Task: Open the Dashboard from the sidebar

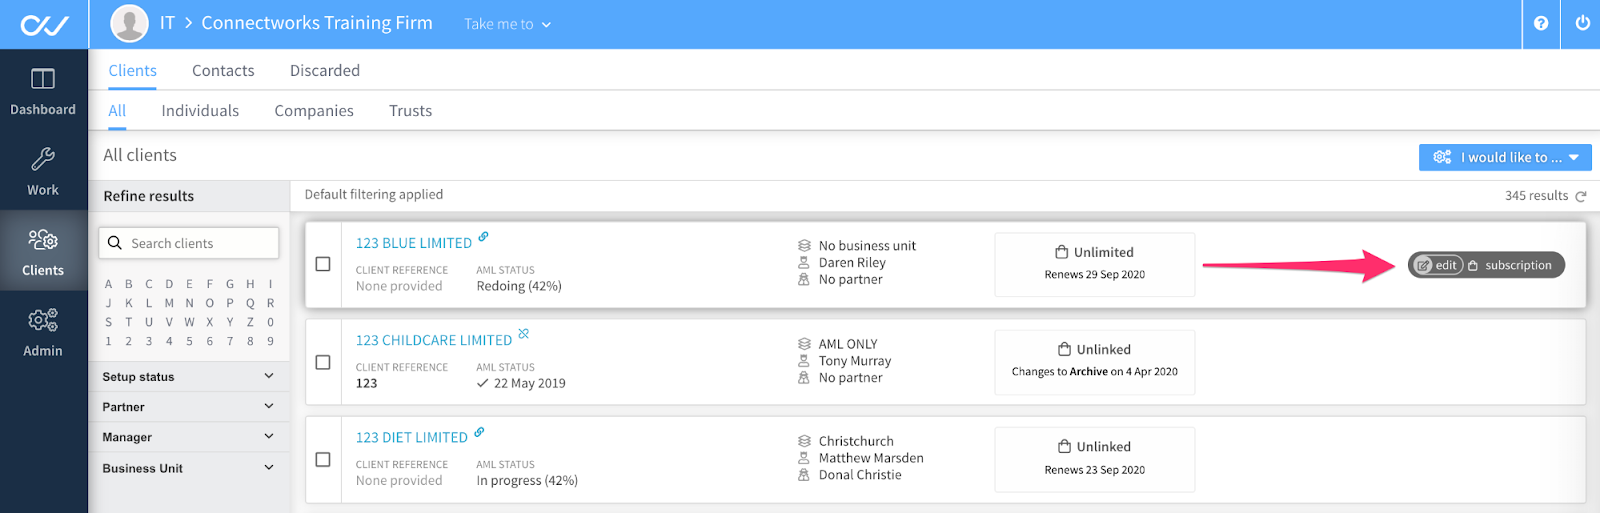Action: point(43,91)
